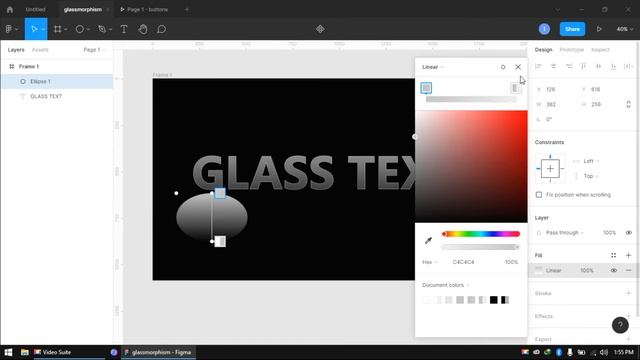Pick color with the eyedropper
Image resolution: width=640 pixels, height=360 pixels.
(428, 240)
